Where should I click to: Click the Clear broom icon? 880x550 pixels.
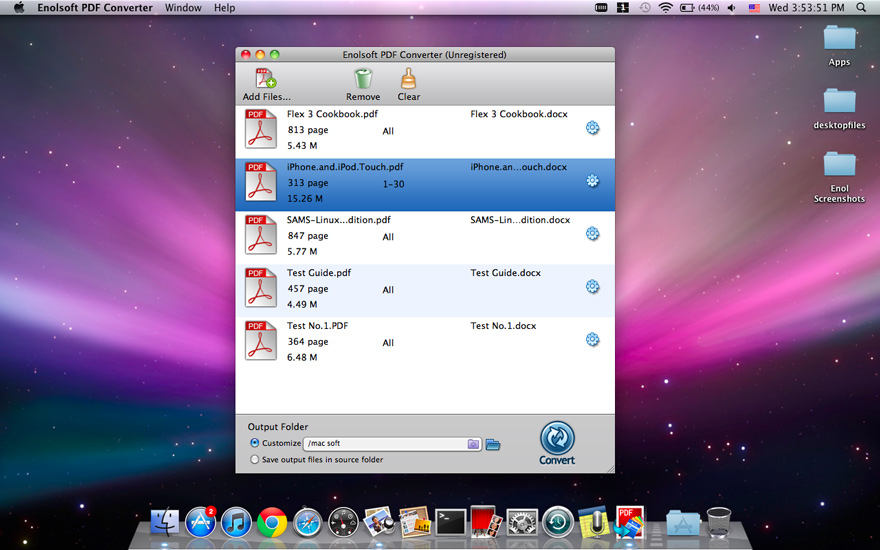[x=408, y=79]
